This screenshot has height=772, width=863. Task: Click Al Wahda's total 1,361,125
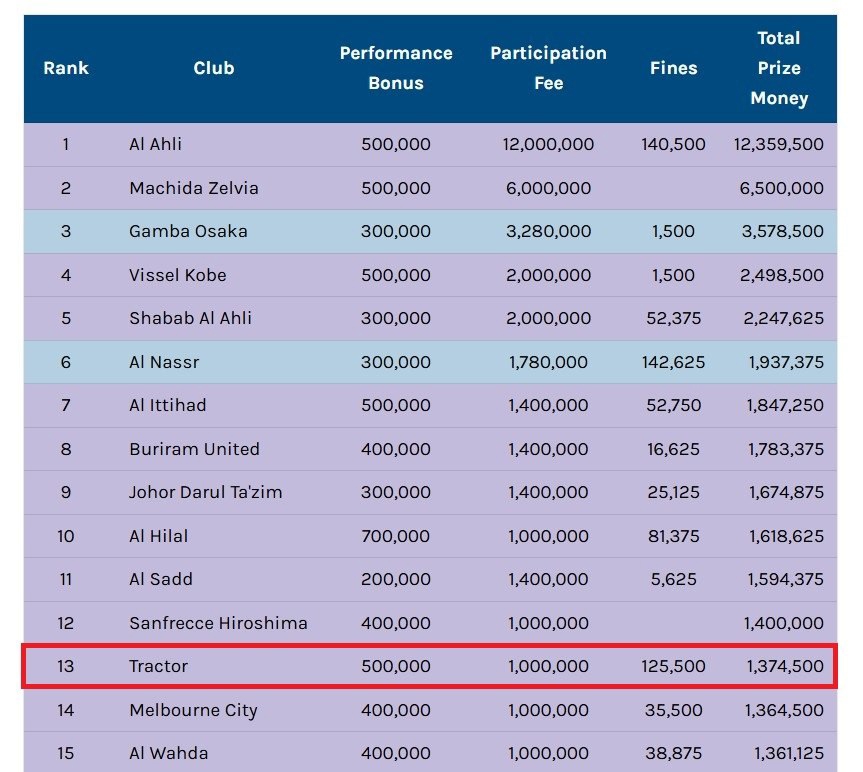789,753
